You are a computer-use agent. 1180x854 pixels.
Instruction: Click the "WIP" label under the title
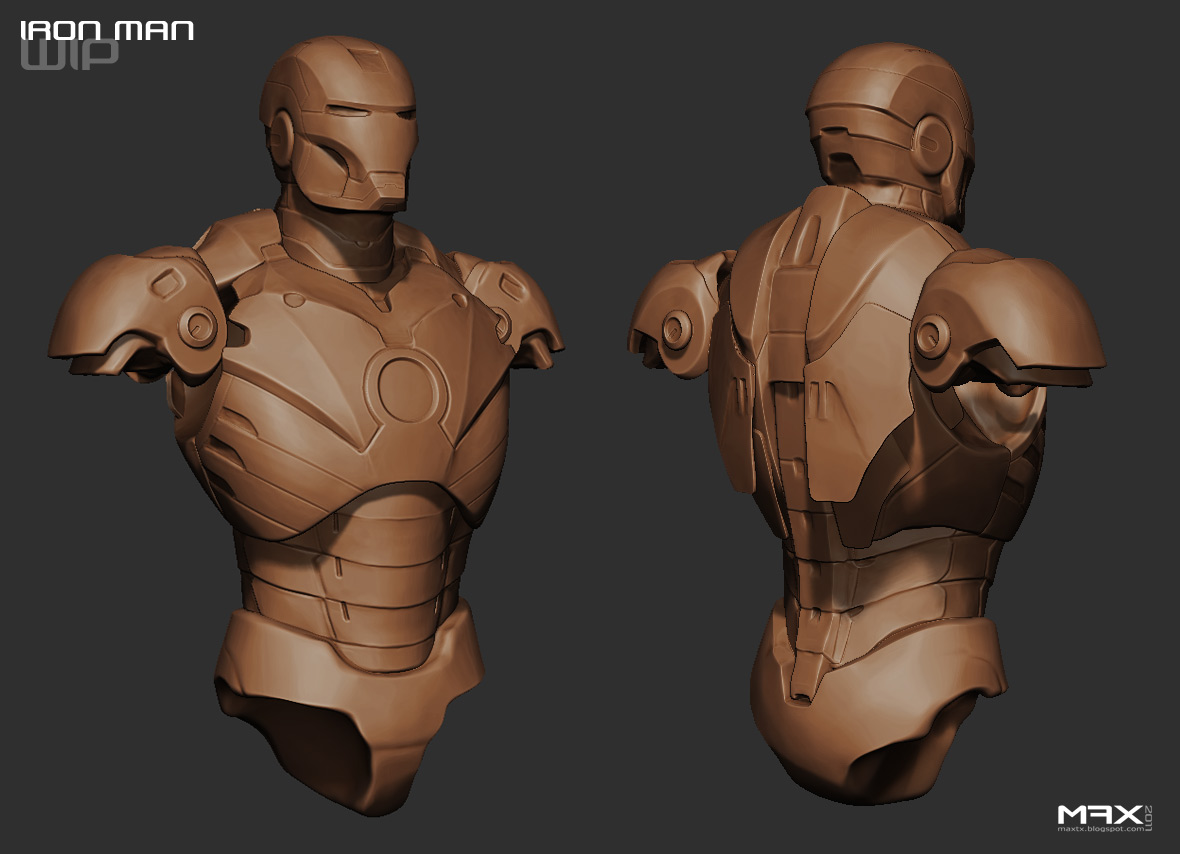click(69, 54)
